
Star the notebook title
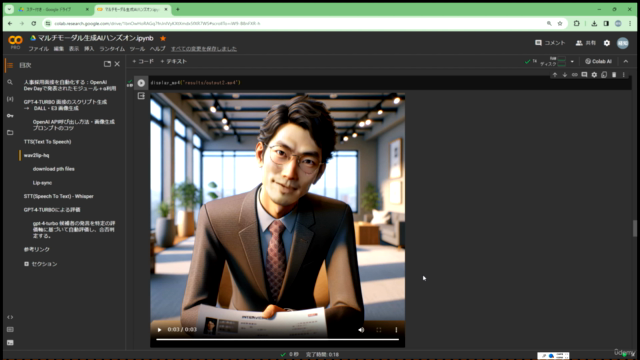(163, 38)
